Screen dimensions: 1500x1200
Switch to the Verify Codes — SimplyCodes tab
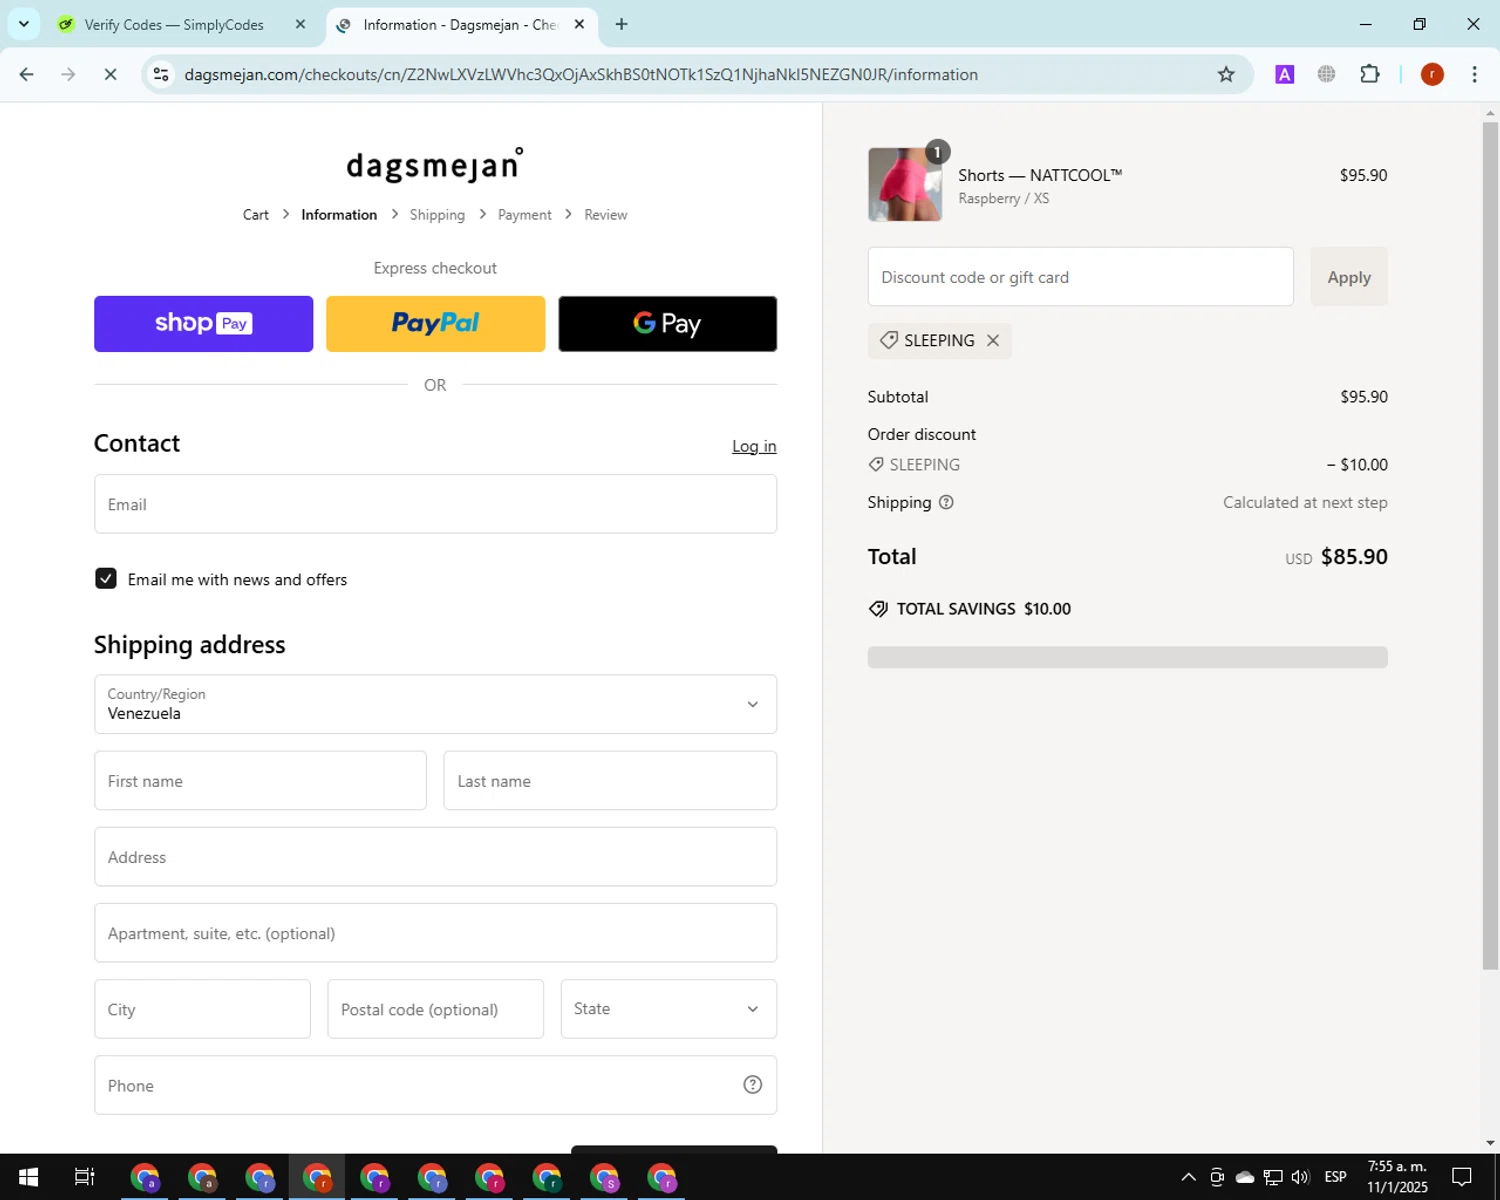pos(174,24)
